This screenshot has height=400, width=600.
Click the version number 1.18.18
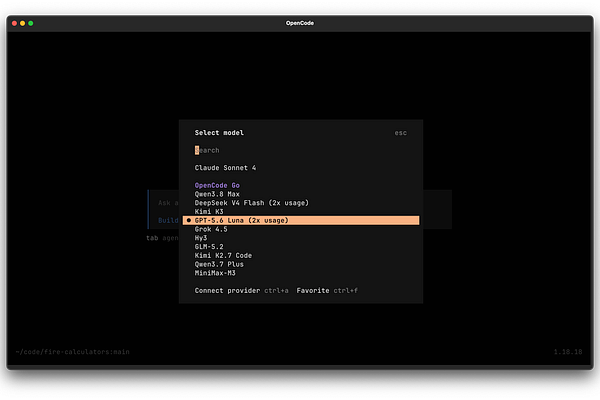point(568,352)
